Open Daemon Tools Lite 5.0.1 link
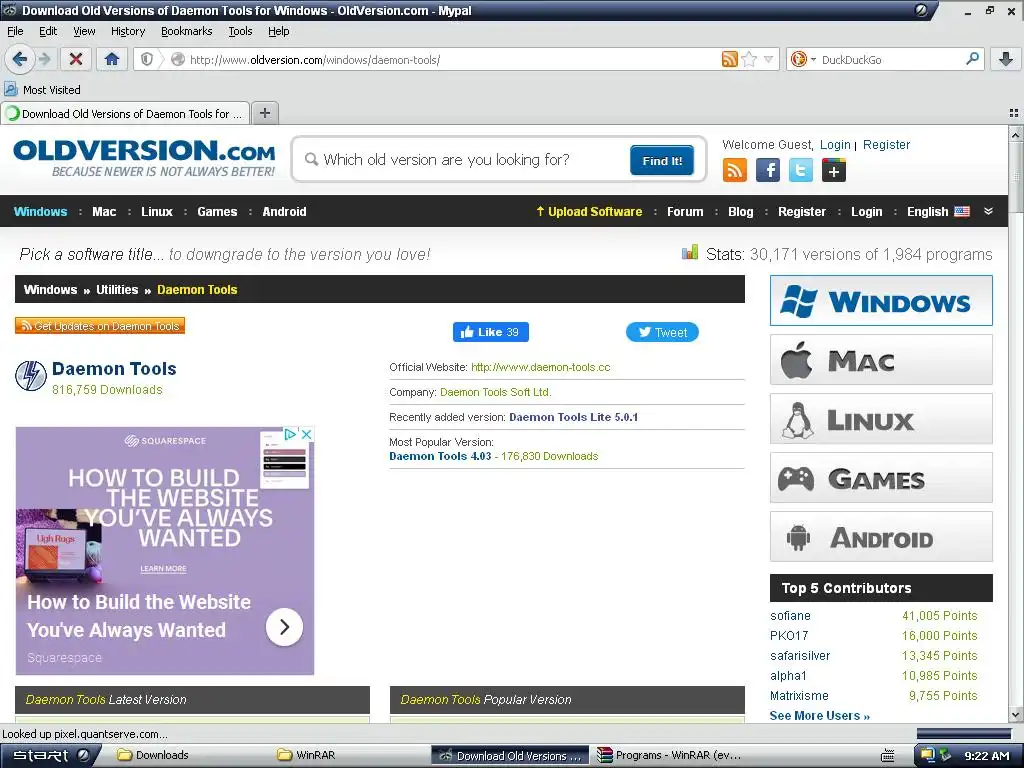This screenshot has height=768, width=1024. pyautogui.click(x=573, y=417)
